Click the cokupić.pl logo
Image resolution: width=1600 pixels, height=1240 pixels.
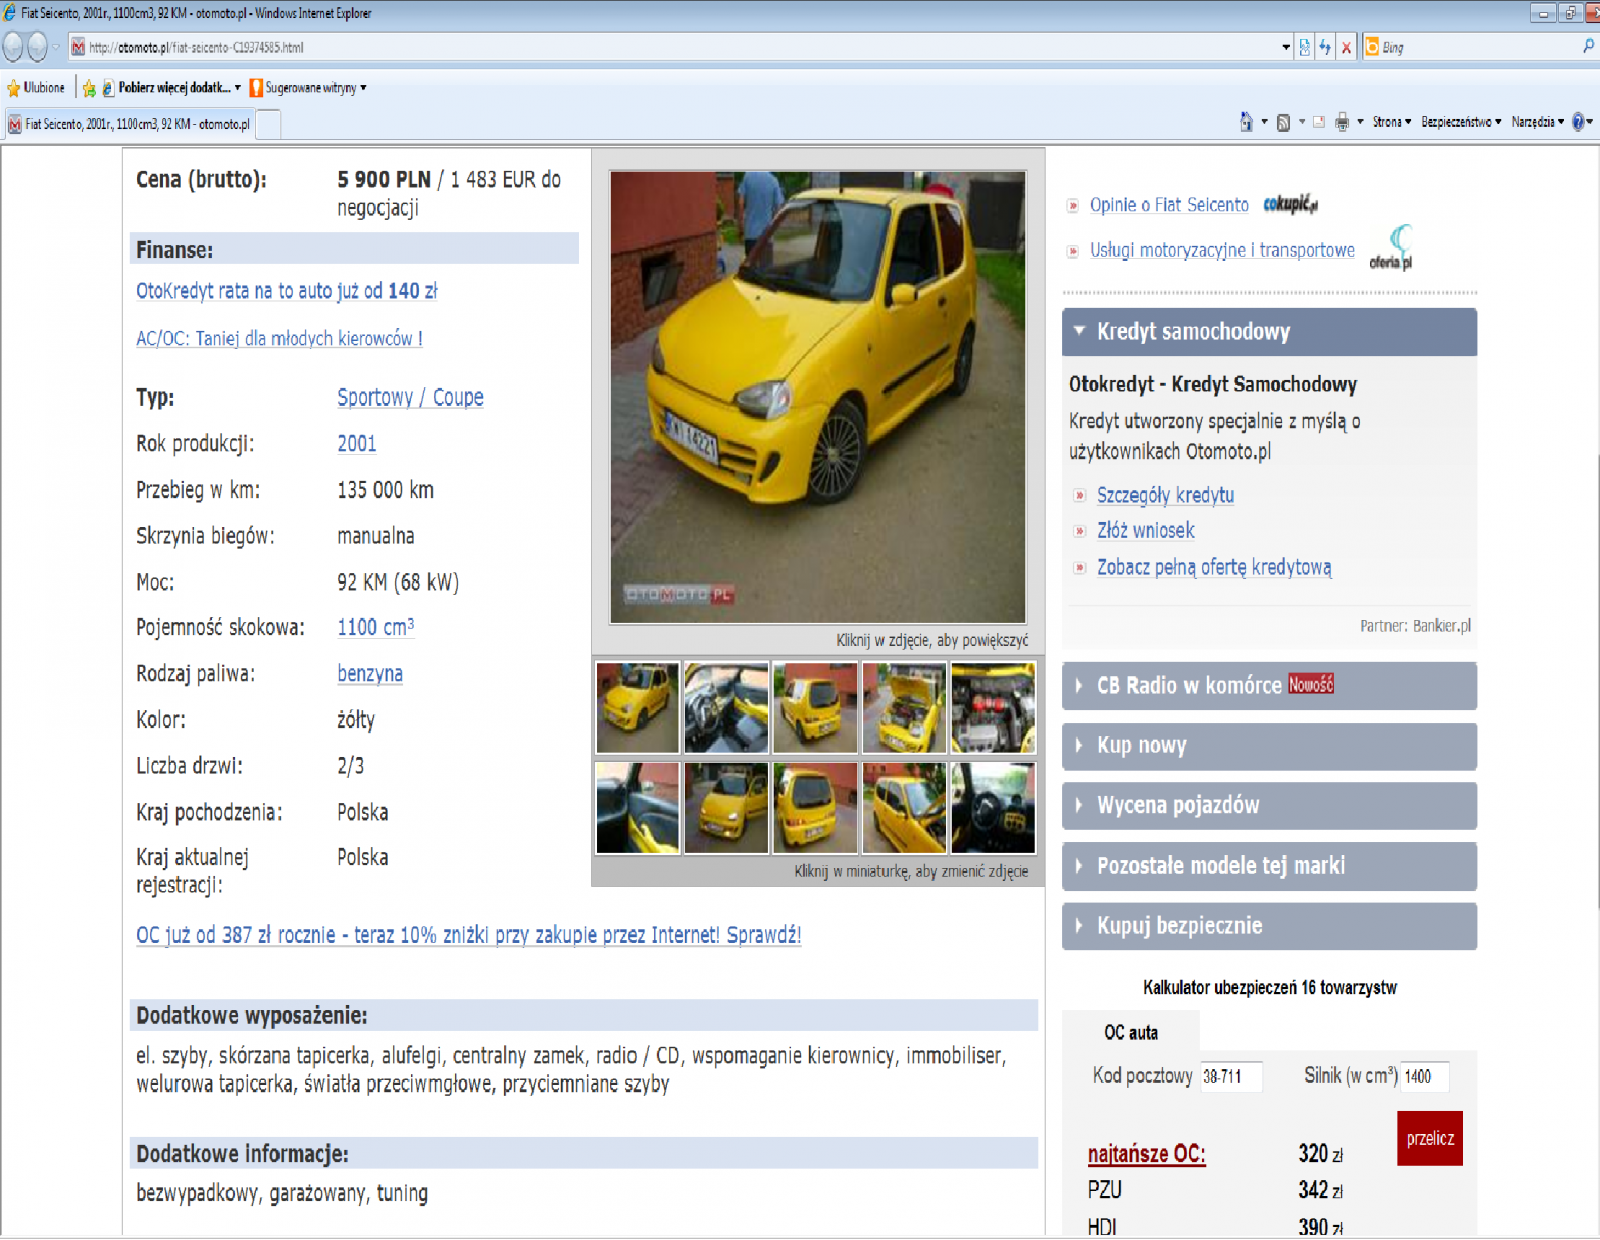(x=1290, y=204)
